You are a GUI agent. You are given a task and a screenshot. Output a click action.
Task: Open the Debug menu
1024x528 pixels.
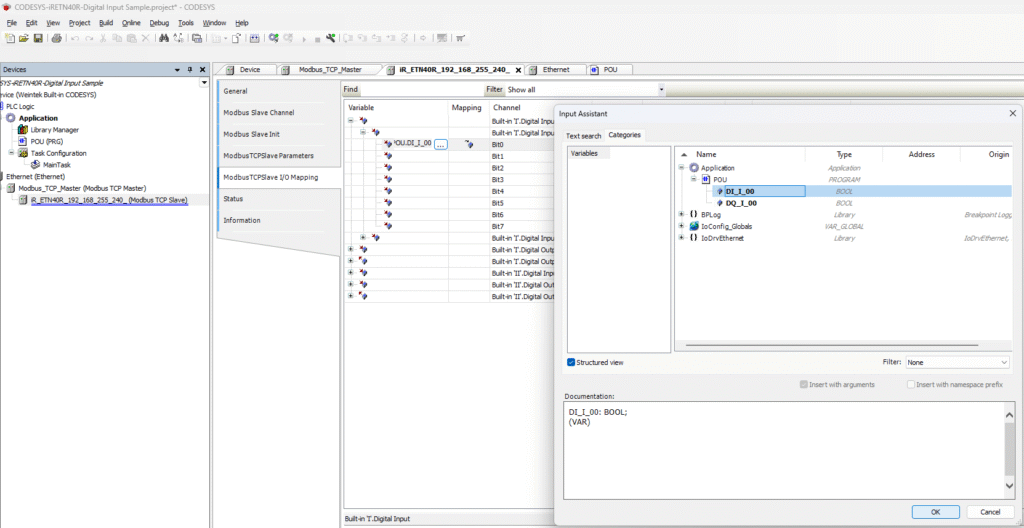(159, 22)
